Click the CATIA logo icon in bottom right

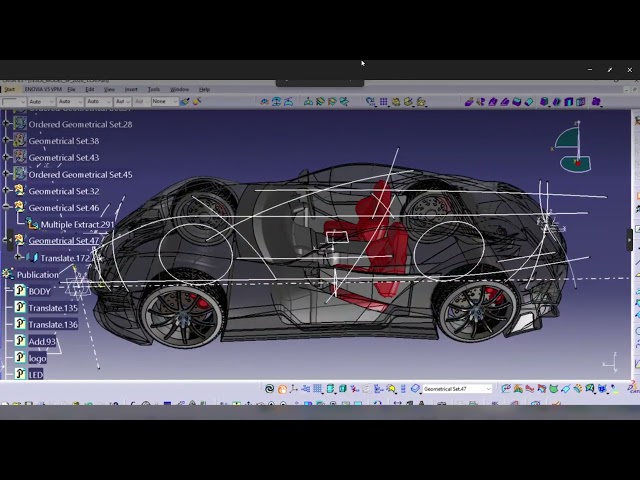(634, 387)
